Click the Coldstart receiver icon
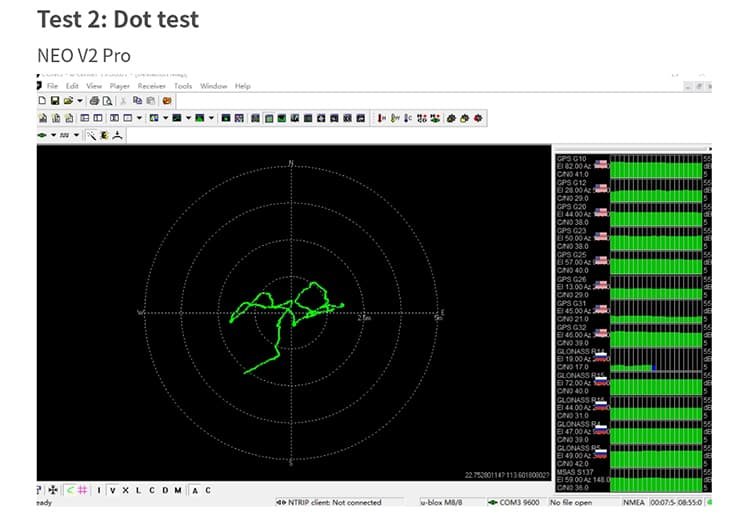 click(408, 118)
